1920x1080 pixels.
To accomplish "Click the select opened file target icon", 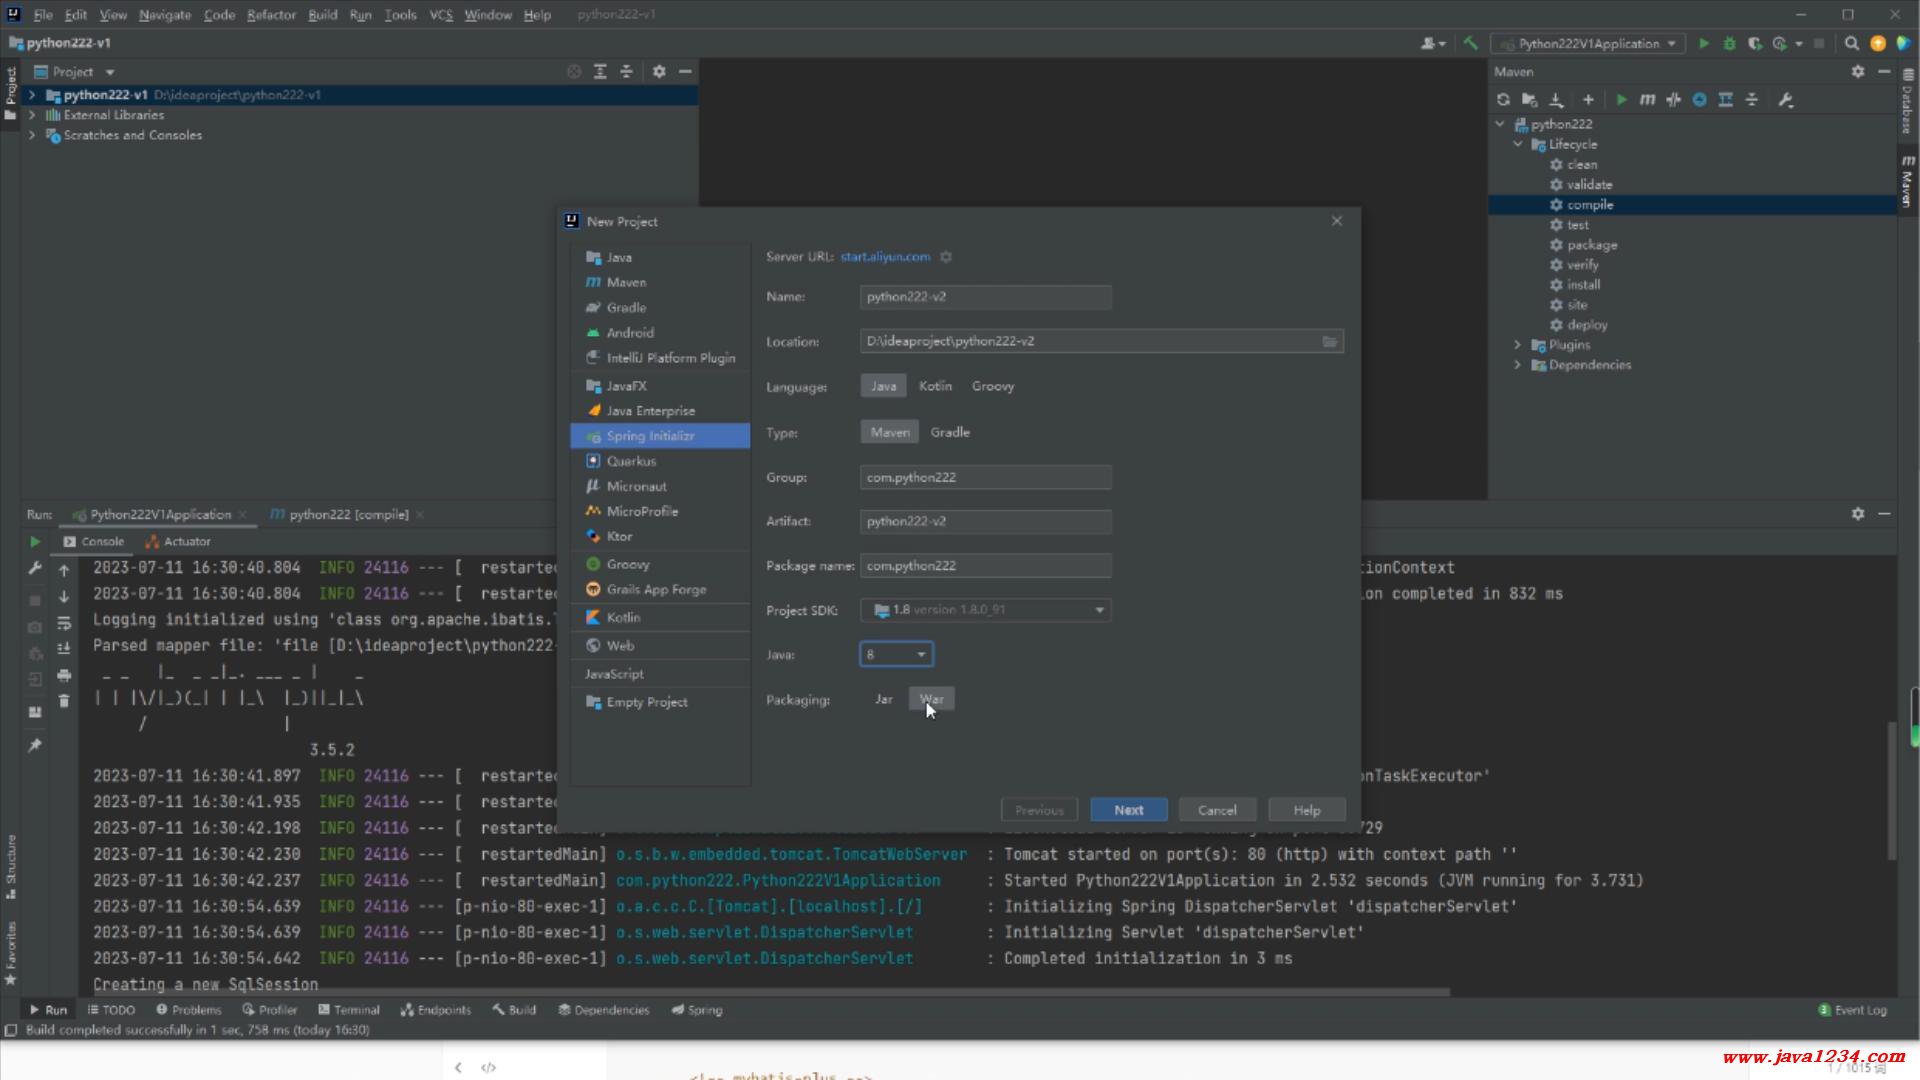I will pos(574,72).
